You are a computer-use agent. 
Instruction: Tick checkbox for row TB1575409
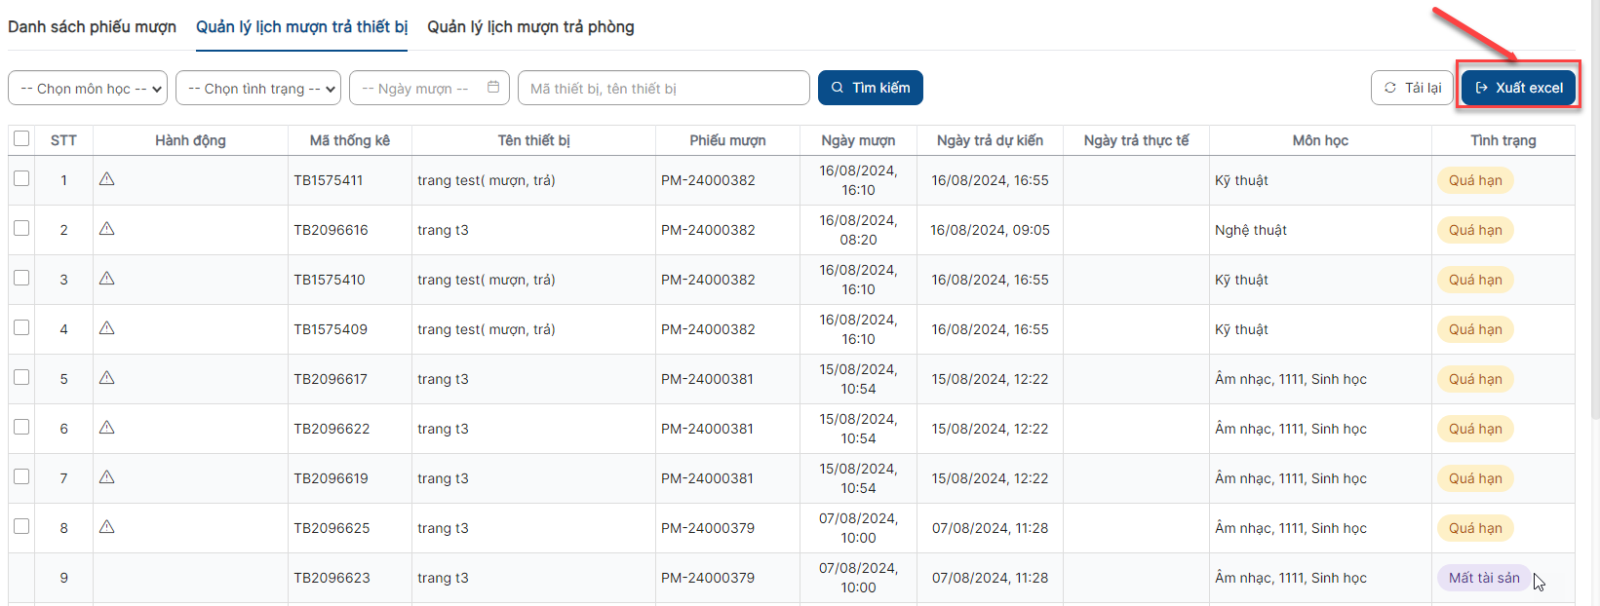(x=21, y=327)
